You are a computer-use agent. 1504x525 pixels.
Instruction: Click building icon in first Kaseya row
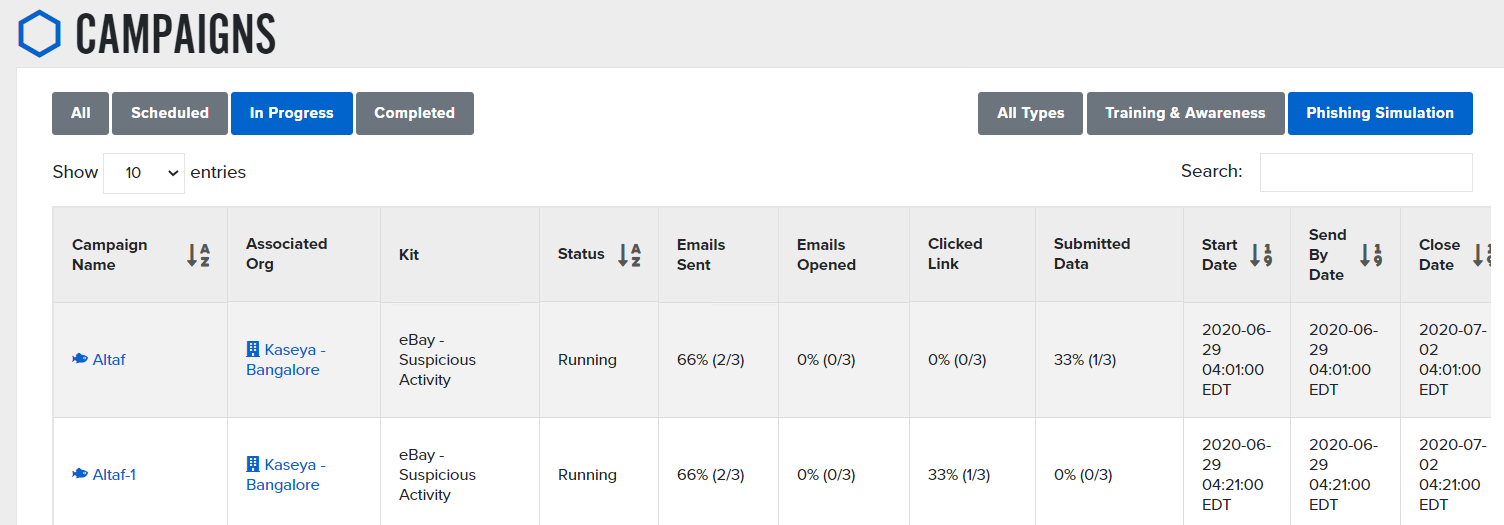click(253, 349)
